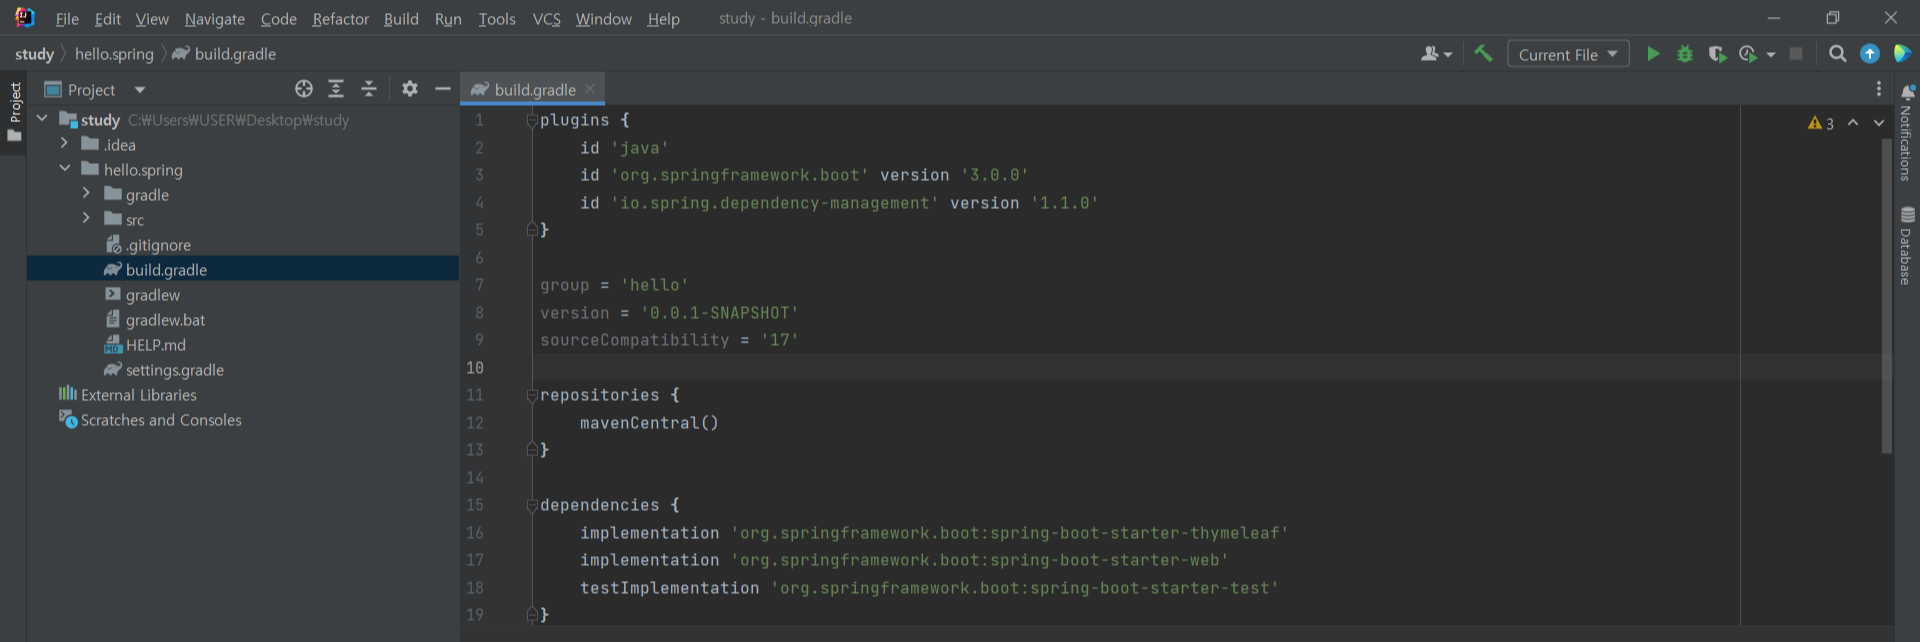Click the IDE update arrow icon
The height and width of the screenshot is (642, 1920).
tap(1869, 54)
